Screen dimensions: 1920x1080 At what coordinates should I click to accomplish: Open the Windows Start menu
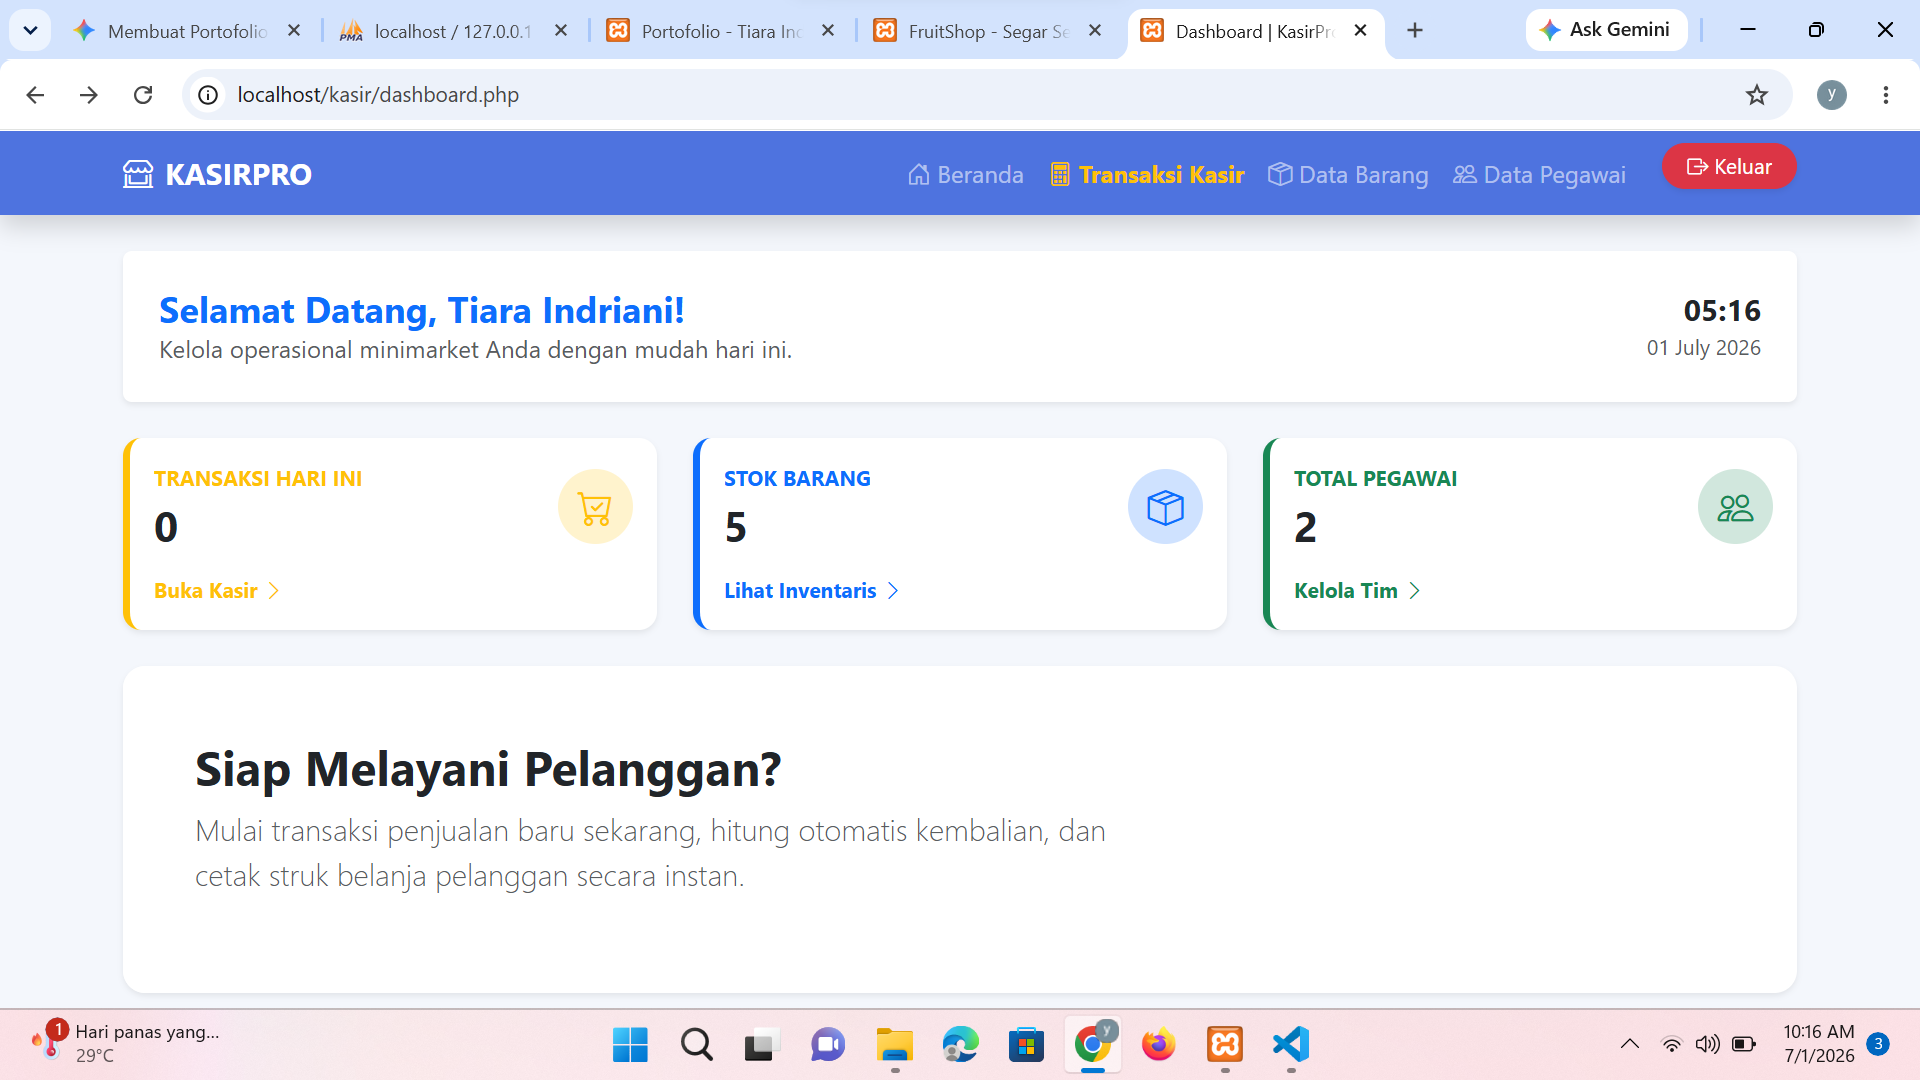pyautogui.click(x=630, y=1045)
